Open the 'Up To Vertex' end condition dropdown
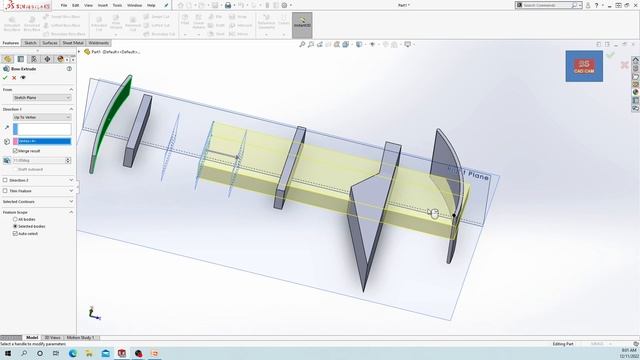The height and width of the screenshot is (360, 640). point(42,118)
